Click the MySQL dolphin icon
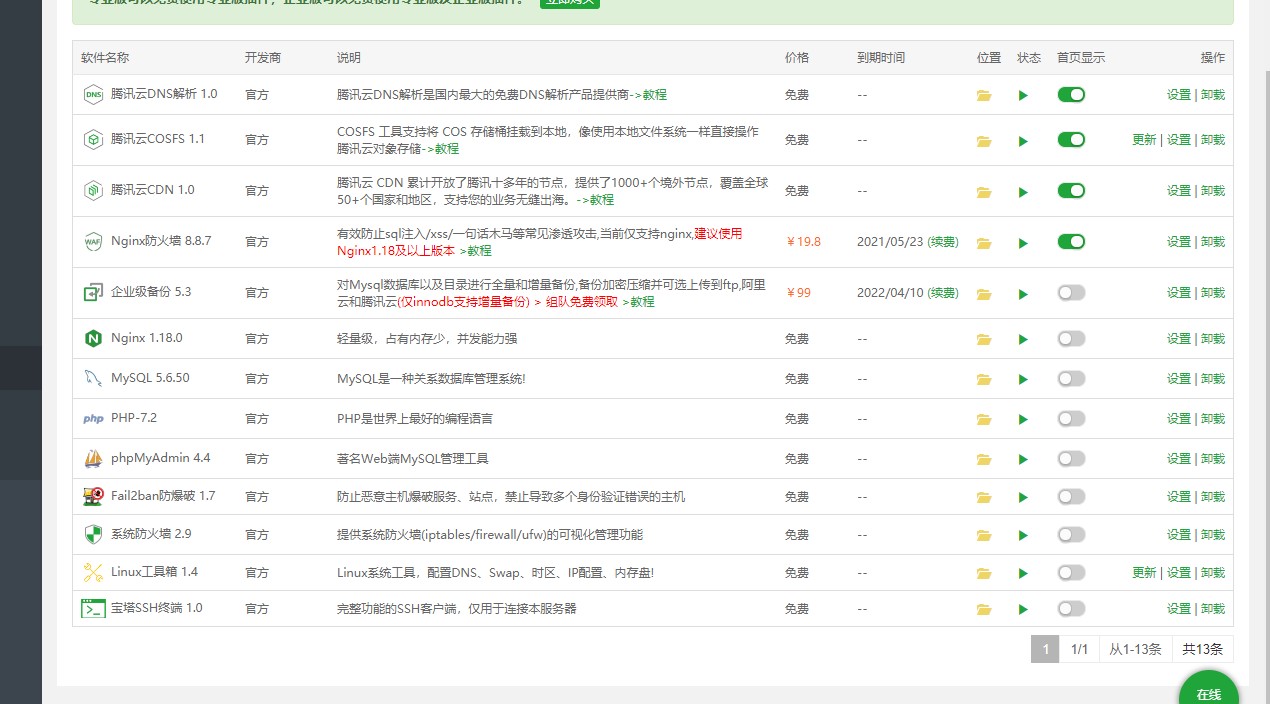The height and width of the screenshot is (704, 1270). tap(93, 379)
